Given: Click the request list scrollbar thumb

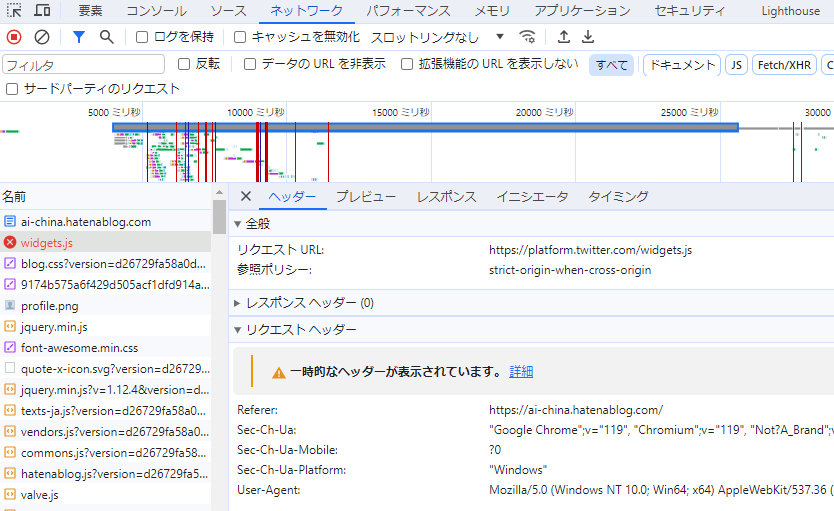Looking at the screenshot, I should 219,216.
